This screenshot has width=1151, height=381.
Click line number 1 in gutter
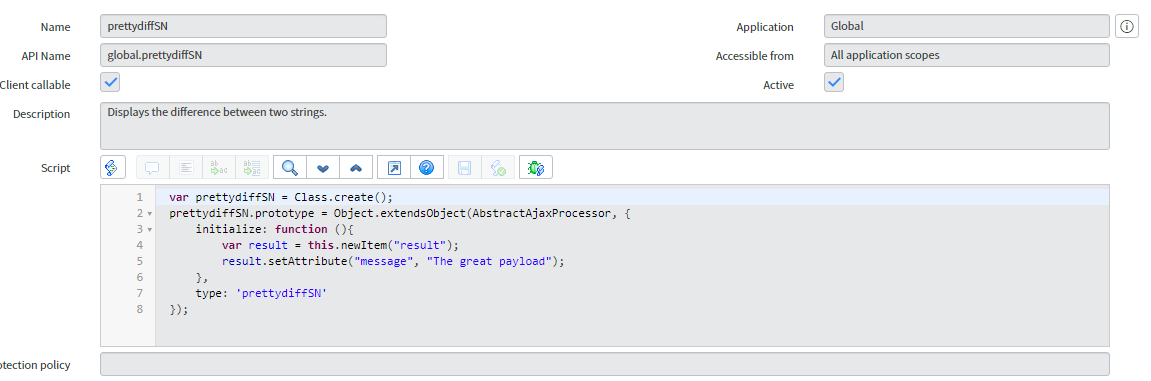coord(139,197)
